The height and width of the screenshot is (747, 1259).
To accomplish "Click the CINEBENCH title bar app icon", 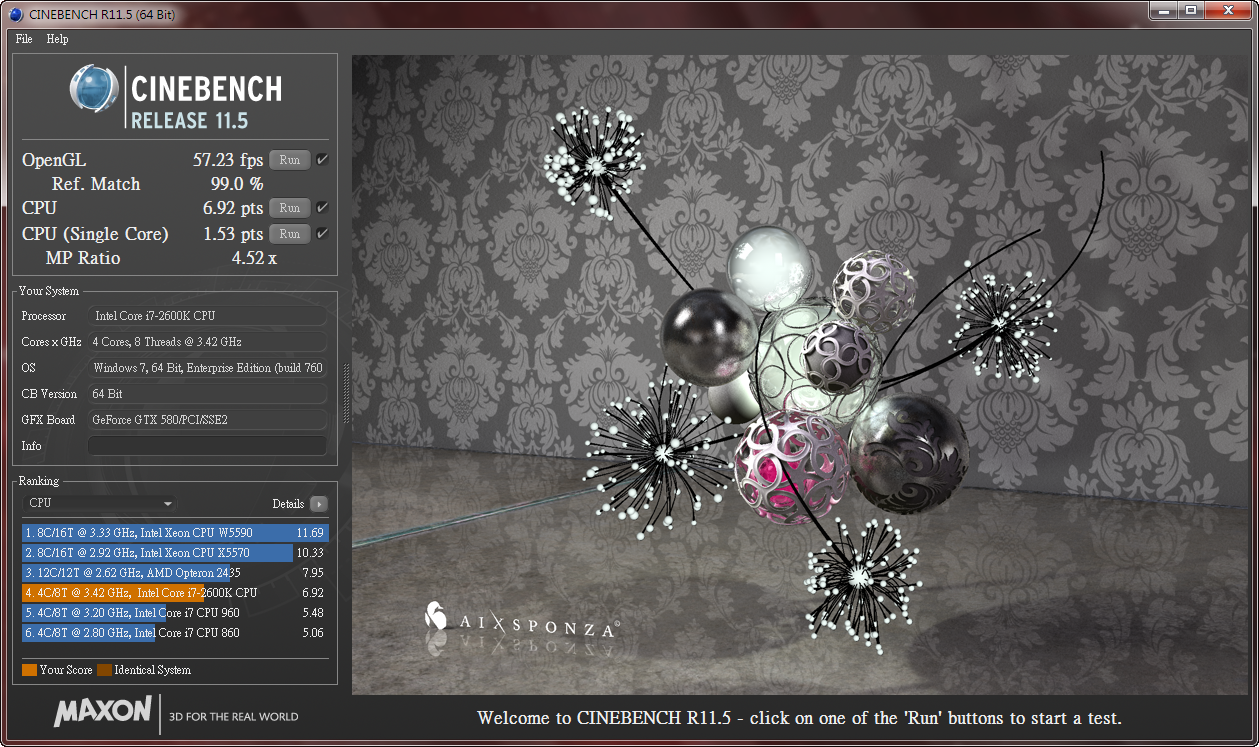I will pyautogui.click(x=17, y=13).
